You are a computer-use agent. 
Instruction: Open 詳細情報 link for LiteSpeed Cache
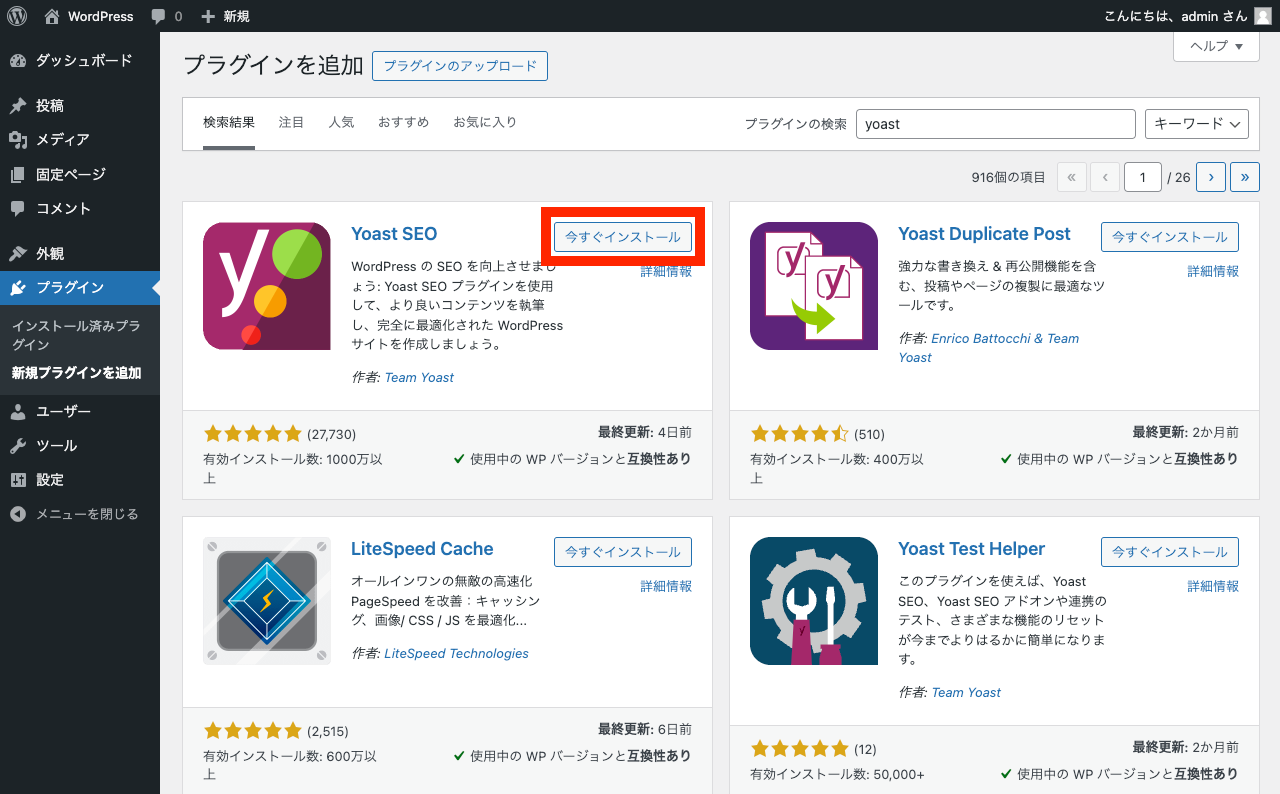[666, 586]
